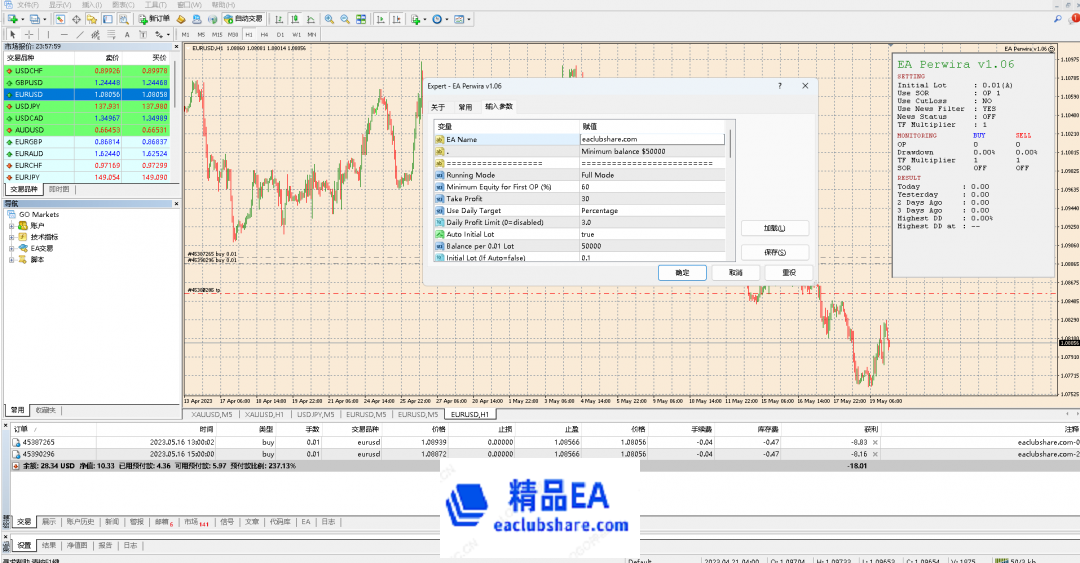Expand the 技术指标 tree node
This screenshot has width=1080, height=563.
(x=11, y=237)
